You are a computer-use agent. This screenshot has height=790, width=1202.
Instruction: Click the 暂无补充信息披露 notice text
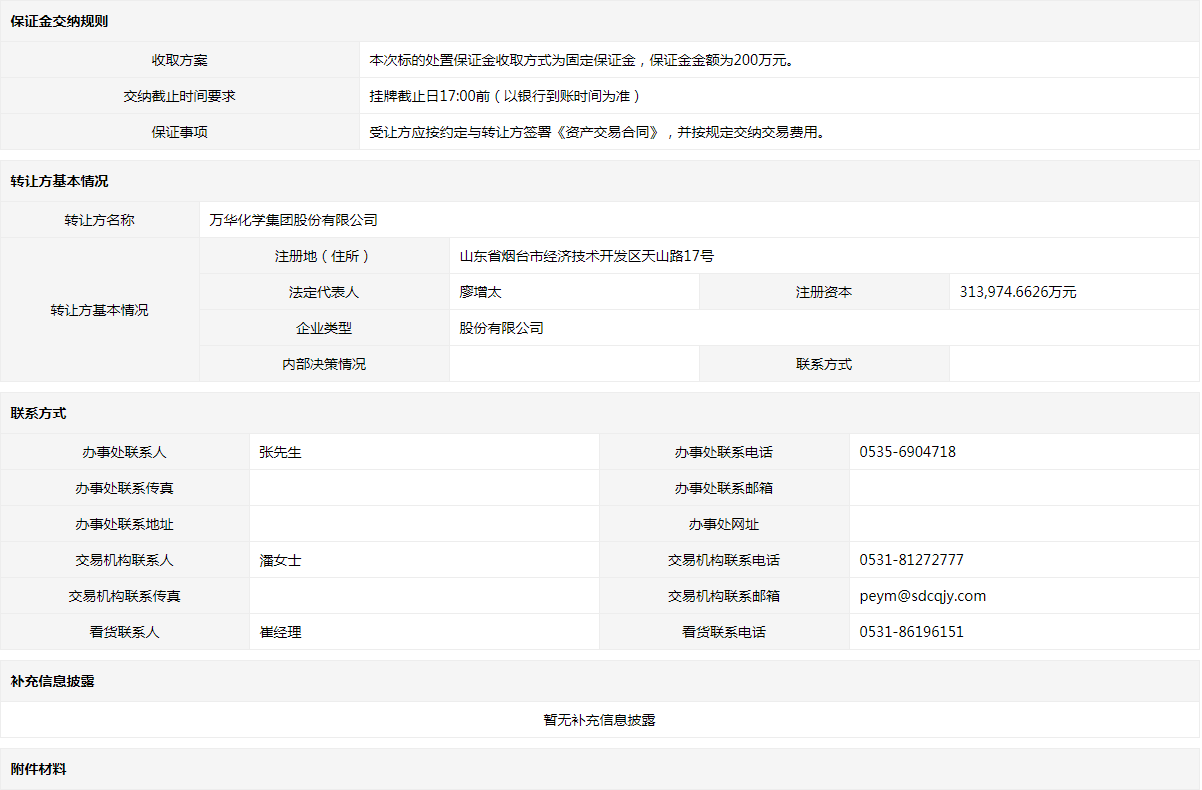(600, 720)
